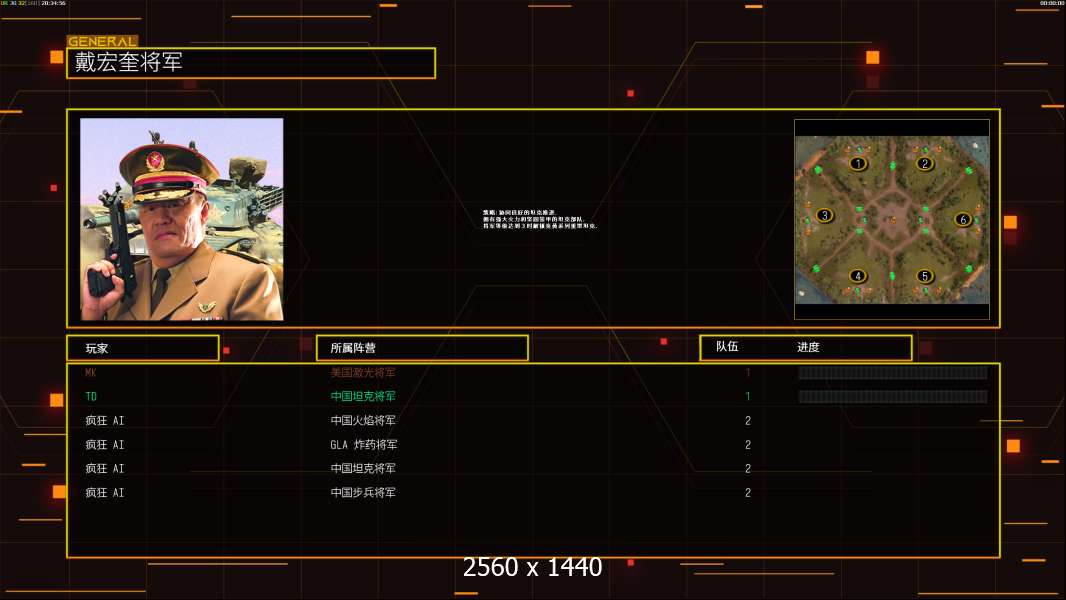Click the GENERAL label tag
This screenshot has height=600, width=1066.
coord(103,41)
